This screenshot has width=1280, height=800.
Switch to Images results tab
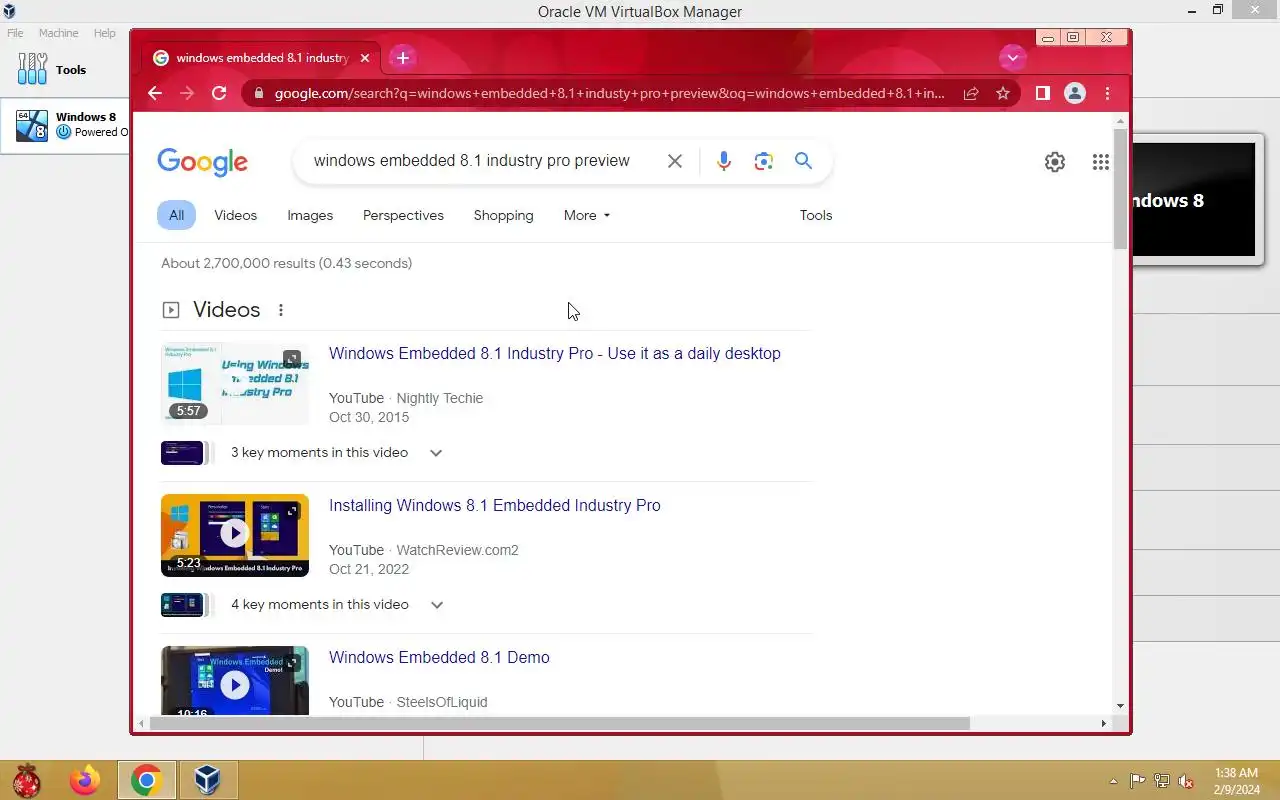coord(310,215)
